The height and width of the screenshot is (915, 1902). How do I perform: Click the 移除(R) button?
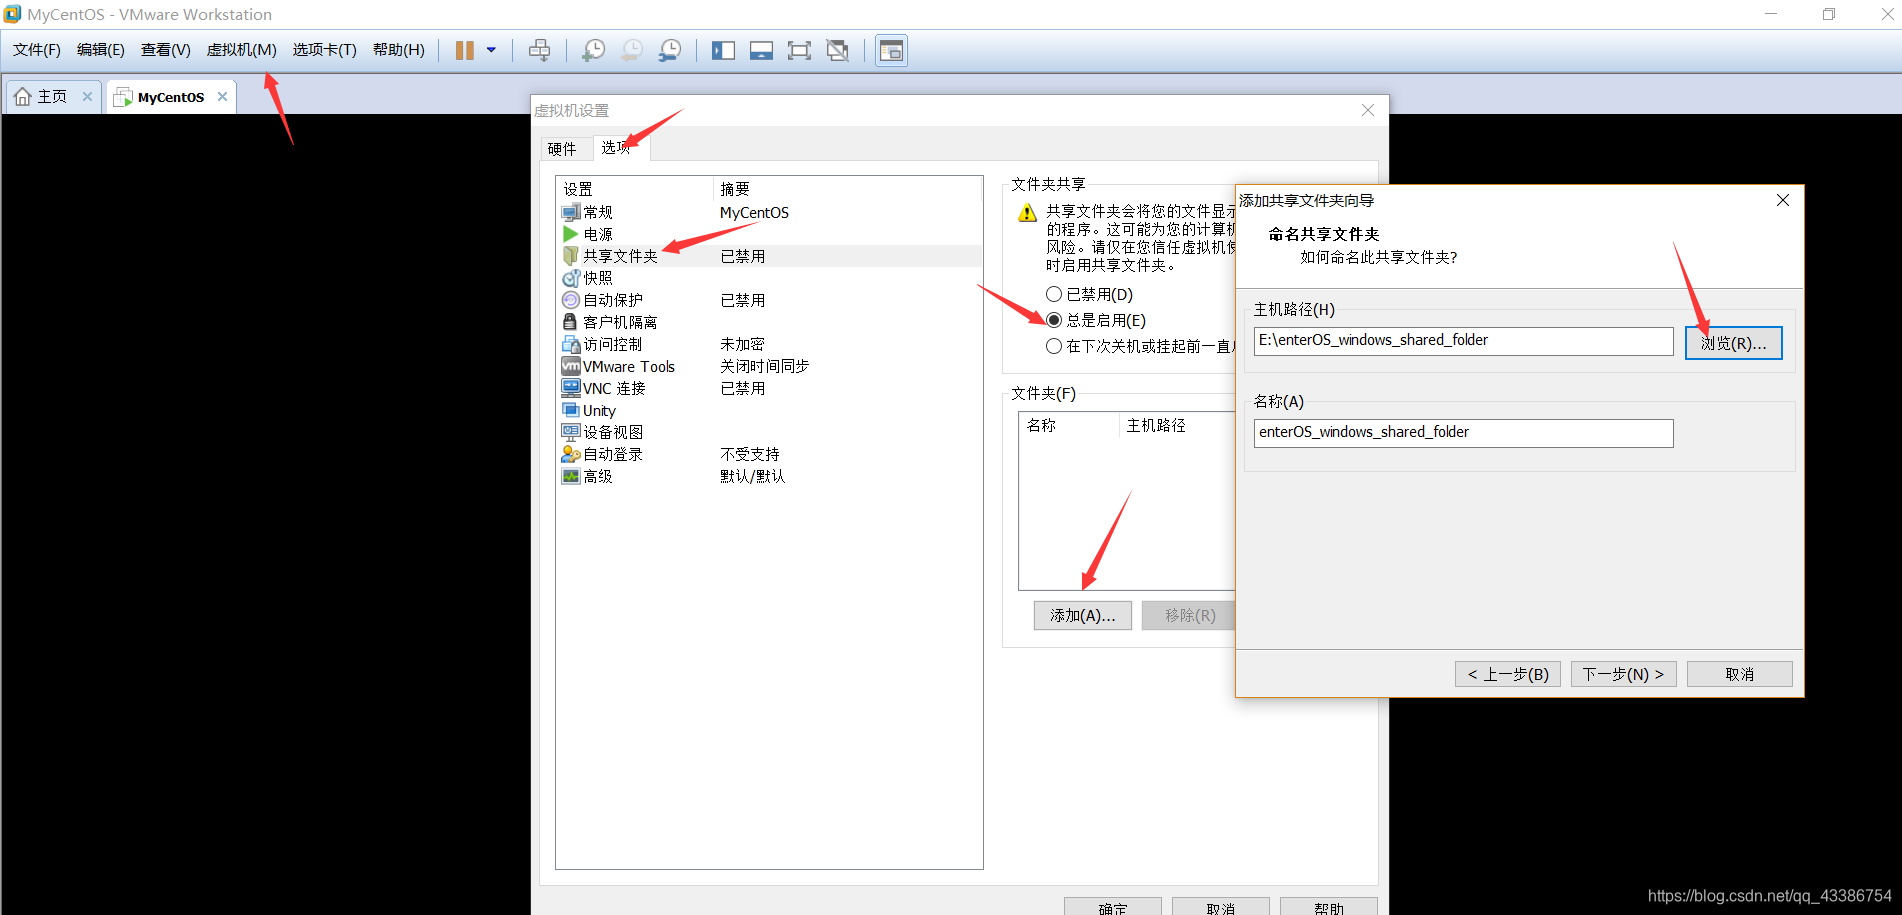pyautogui.click(x=1189, y=615)
